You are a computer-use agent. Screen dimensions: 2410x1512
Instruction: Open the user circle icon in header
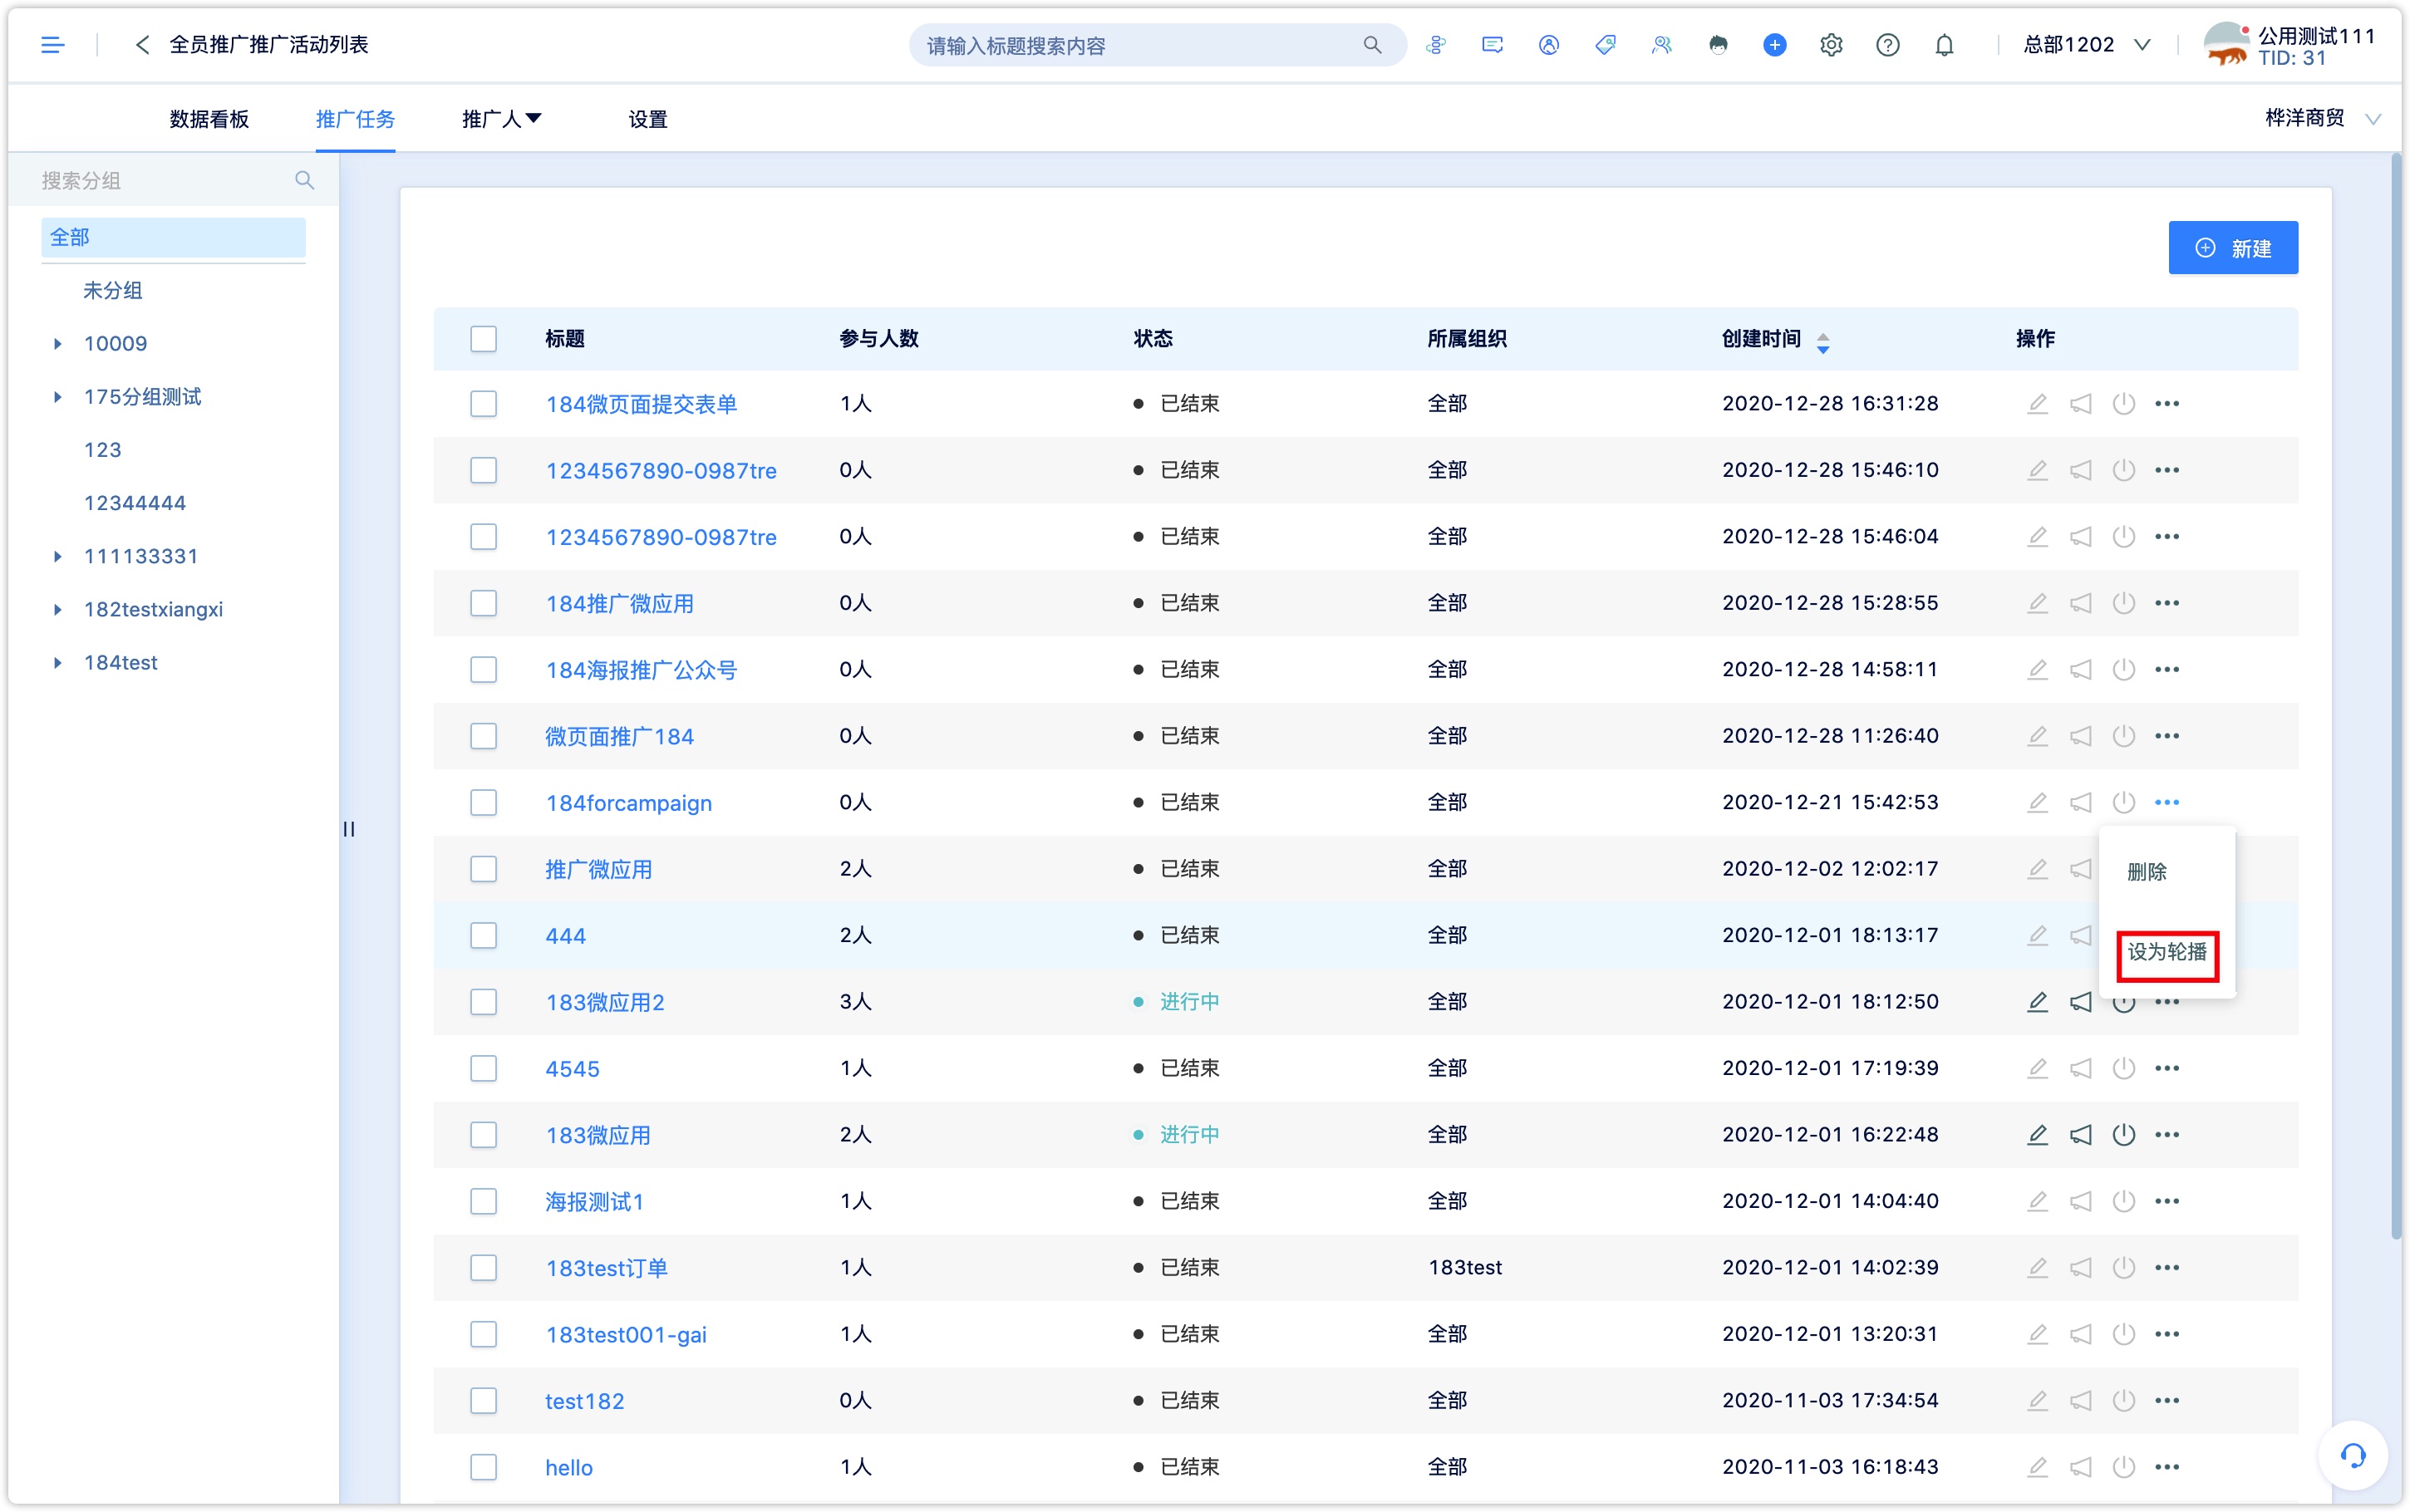coord(1549,45)
